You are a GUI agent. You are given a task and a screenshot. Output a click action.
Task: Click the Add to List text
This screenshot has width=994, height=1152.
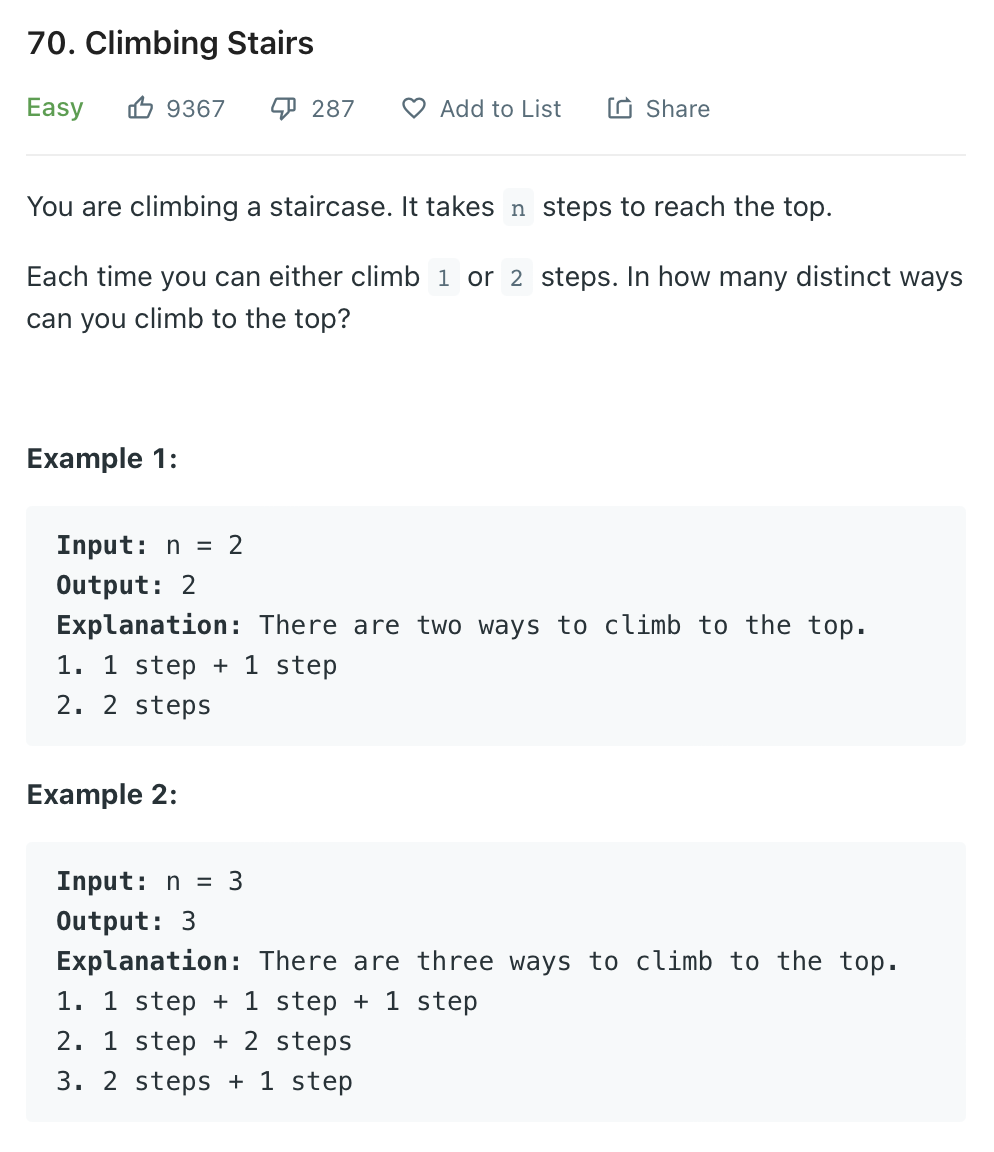(500, 109)
